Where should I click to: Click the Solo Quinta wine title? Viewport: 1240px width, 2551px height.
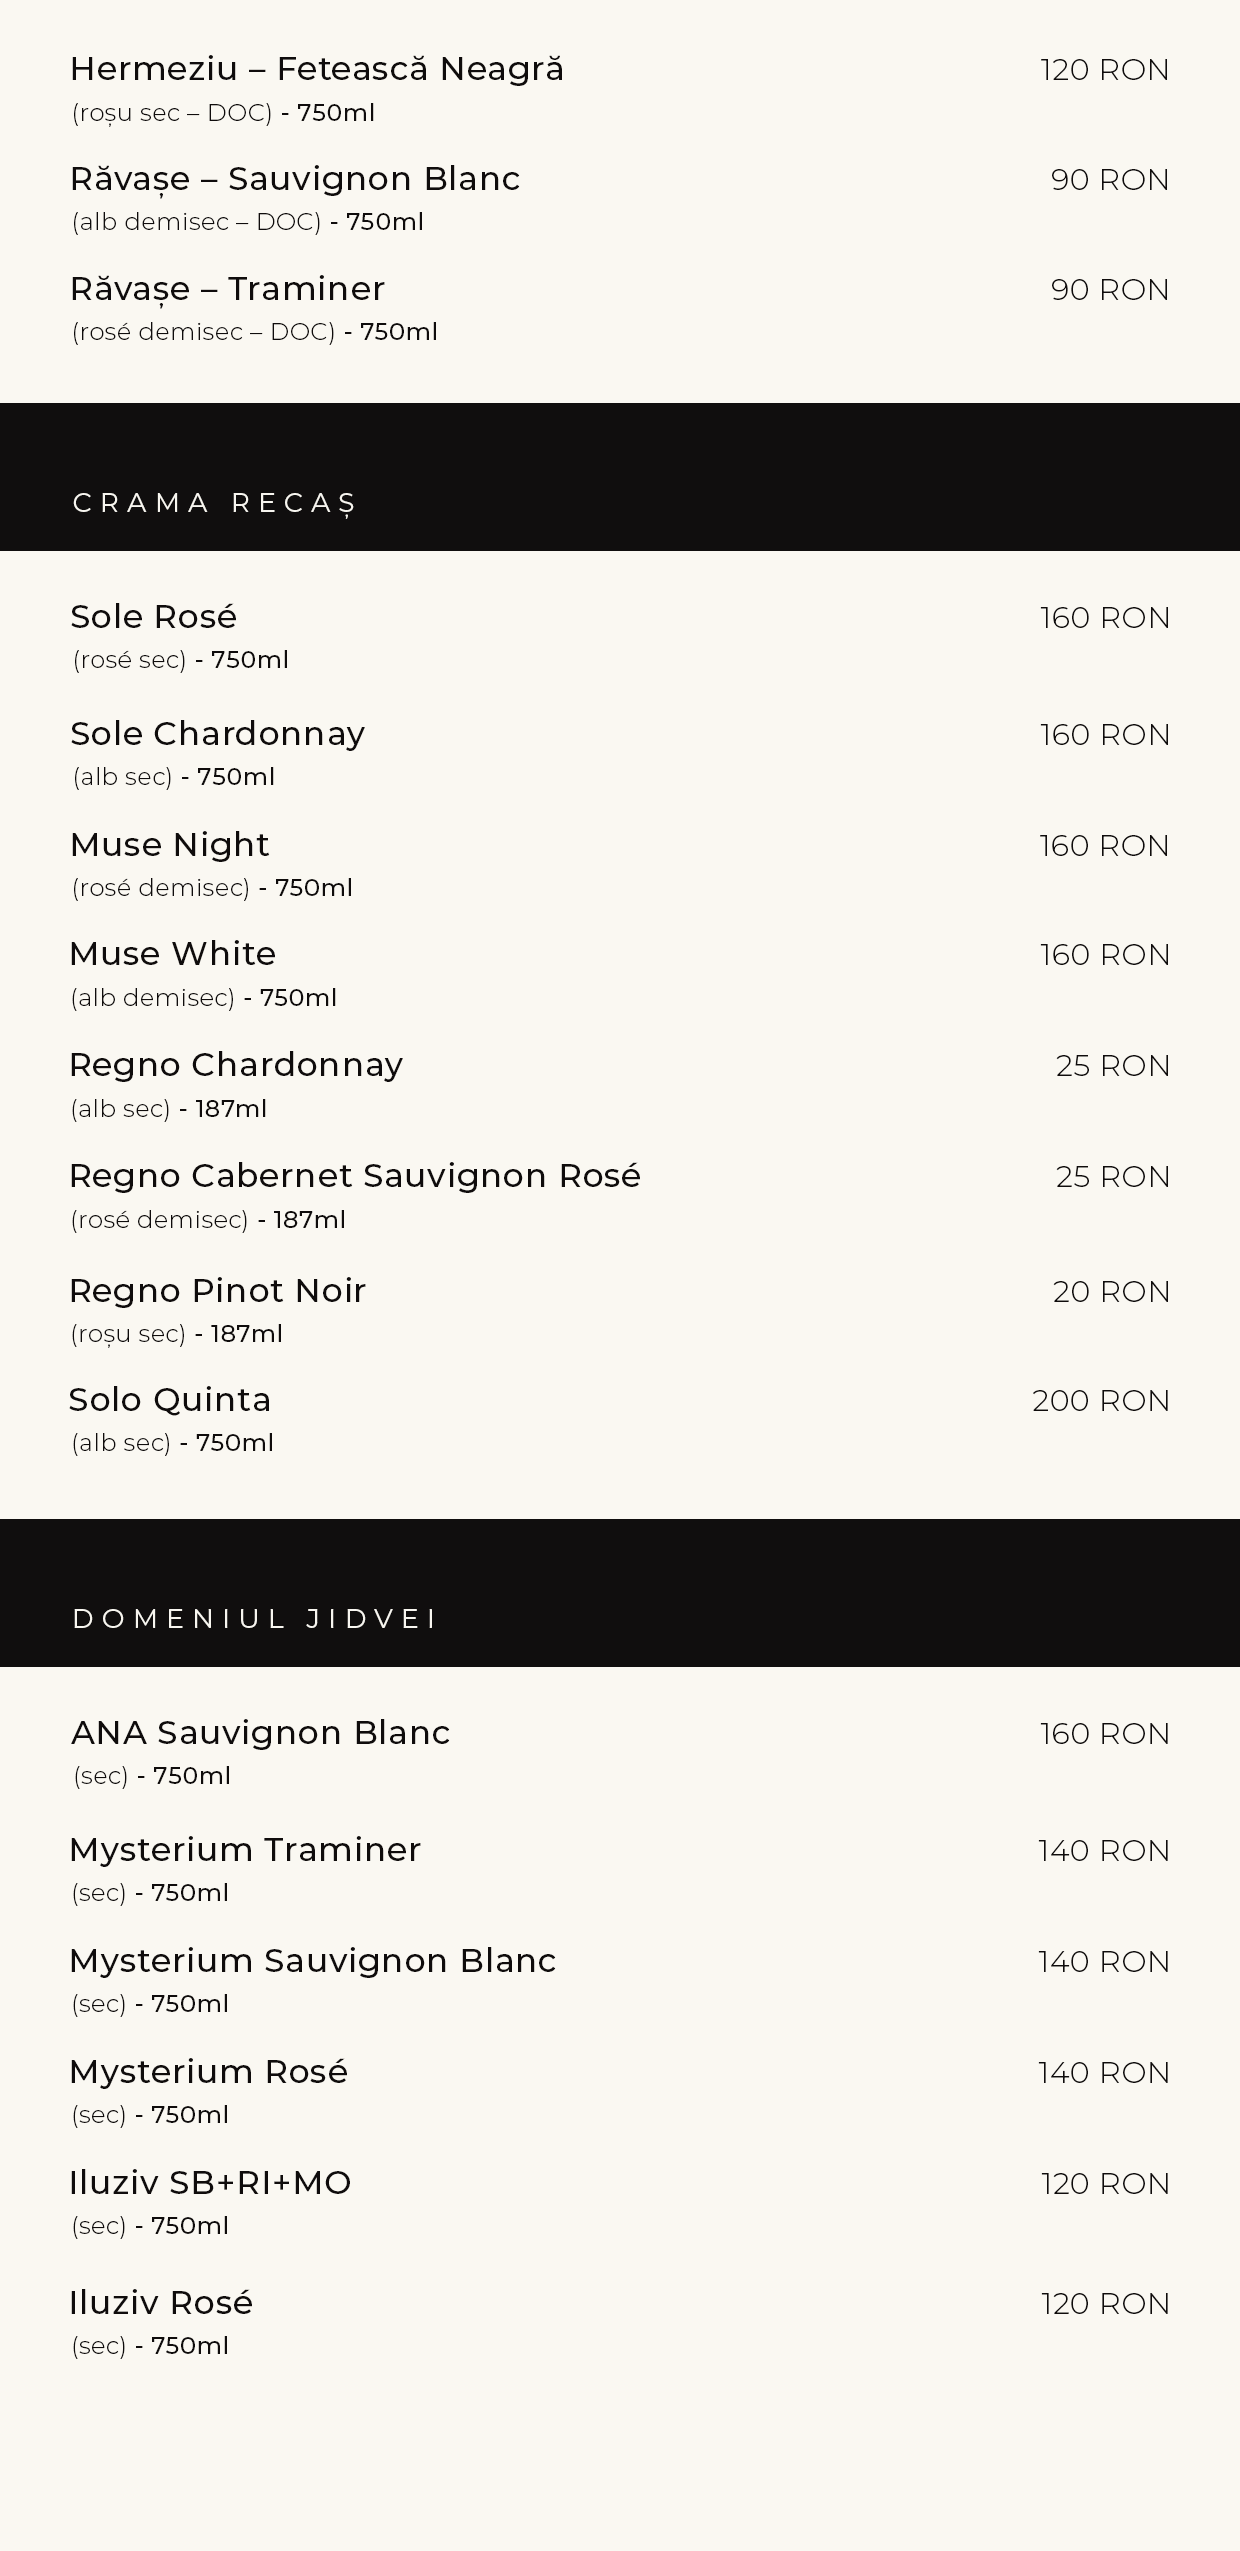[x=170, y=1400]
